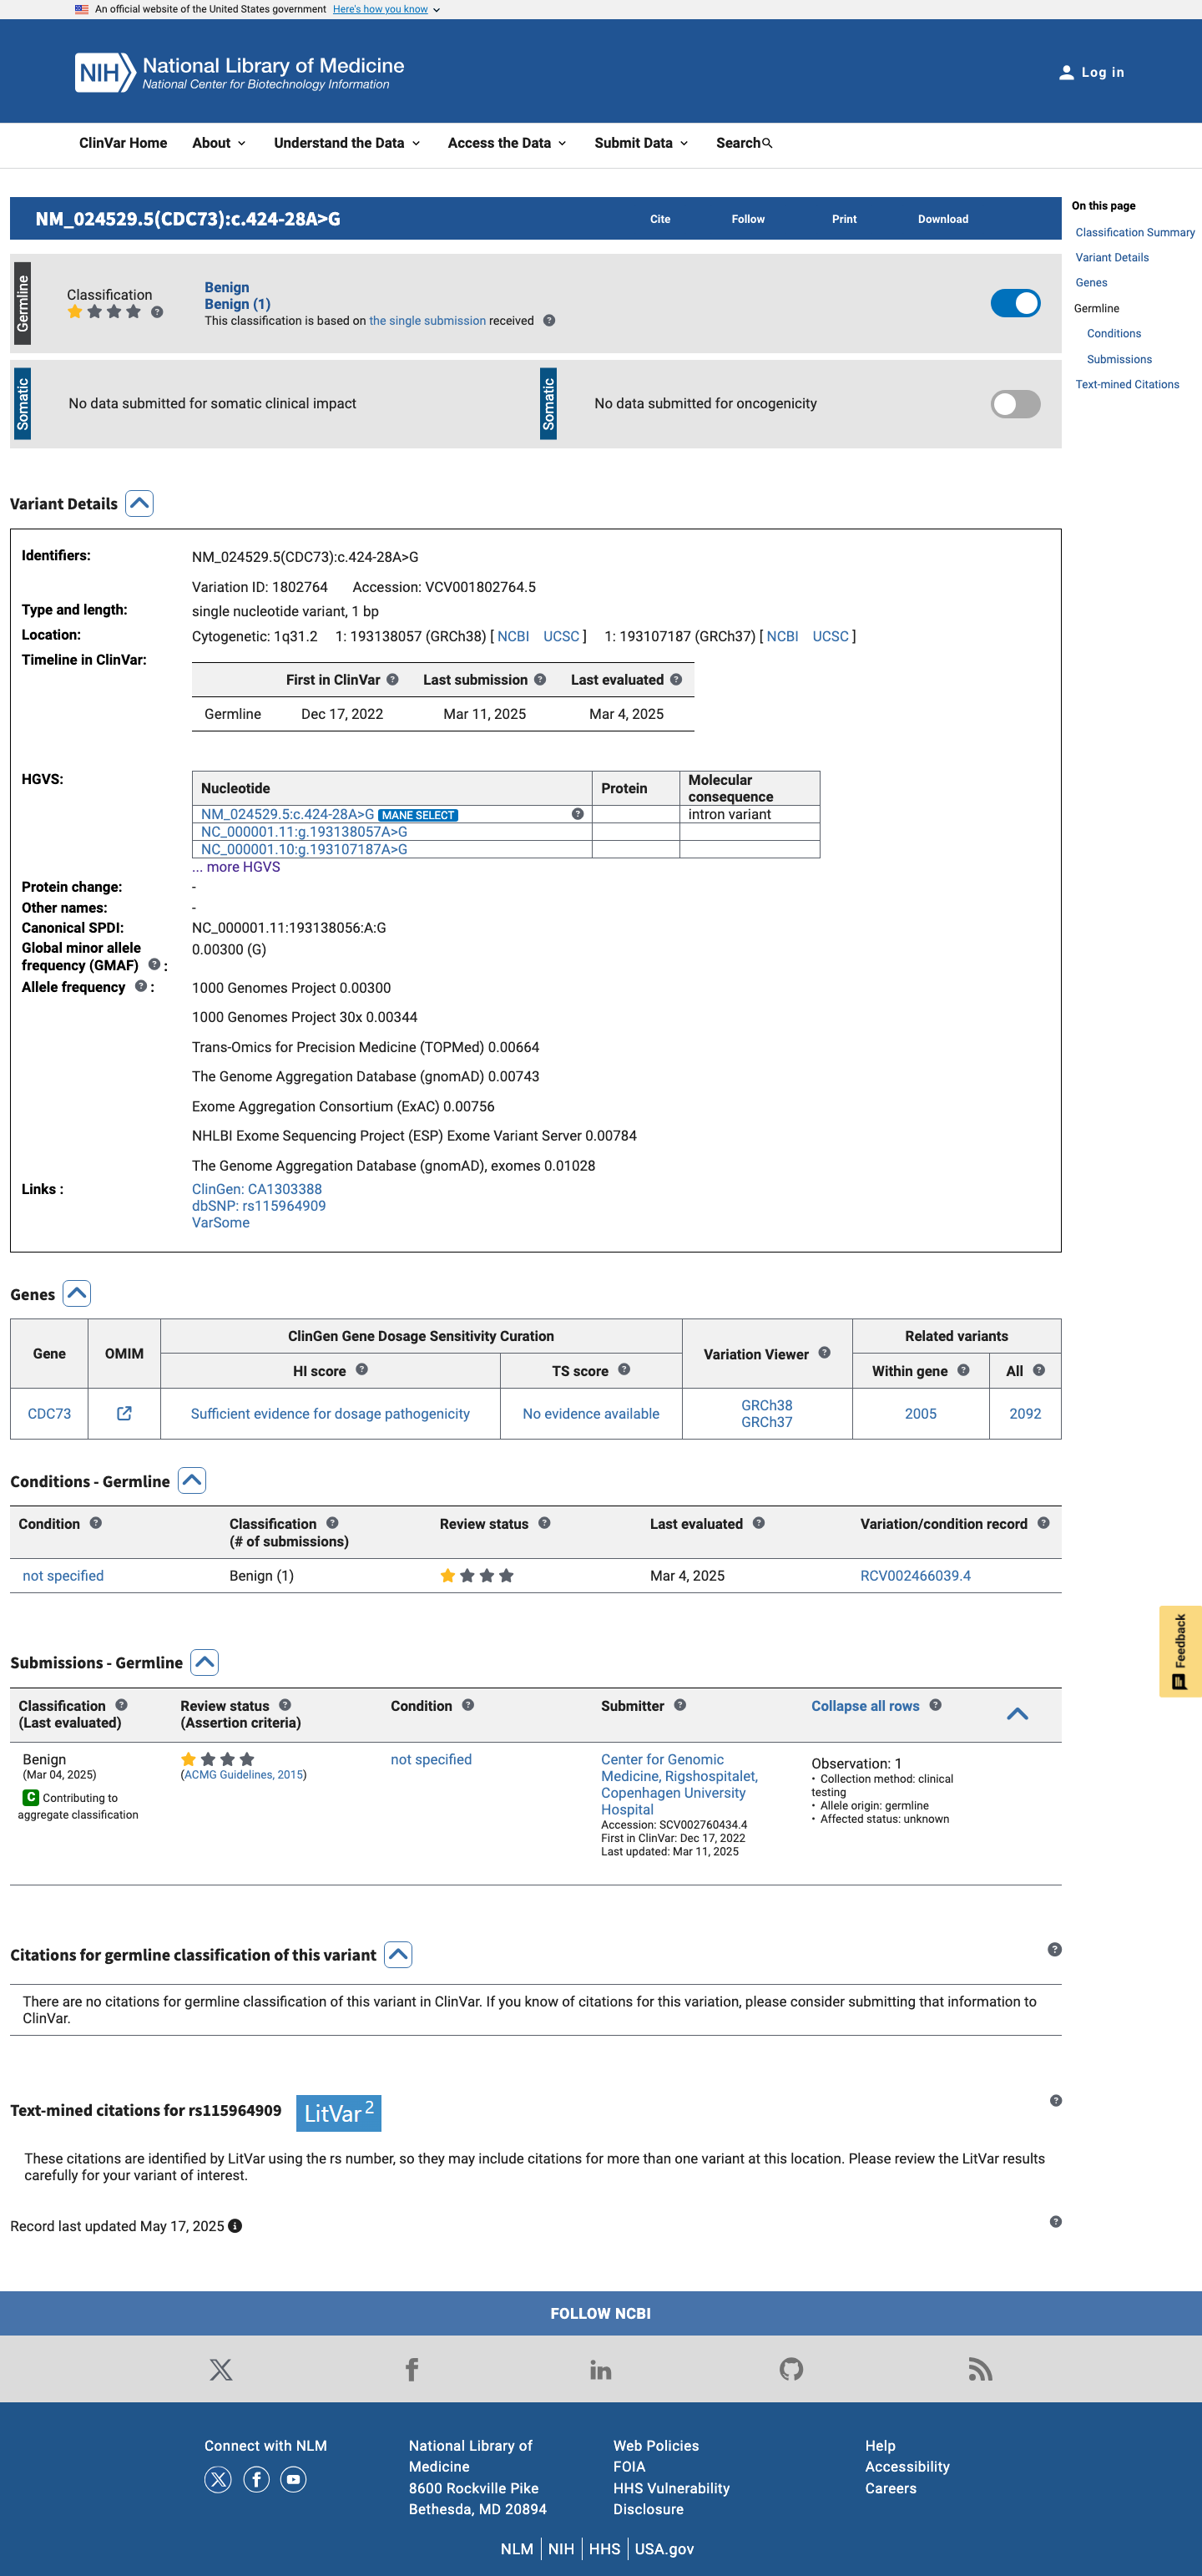Open 2005 related variants within gene

(x=920, y=1413)
